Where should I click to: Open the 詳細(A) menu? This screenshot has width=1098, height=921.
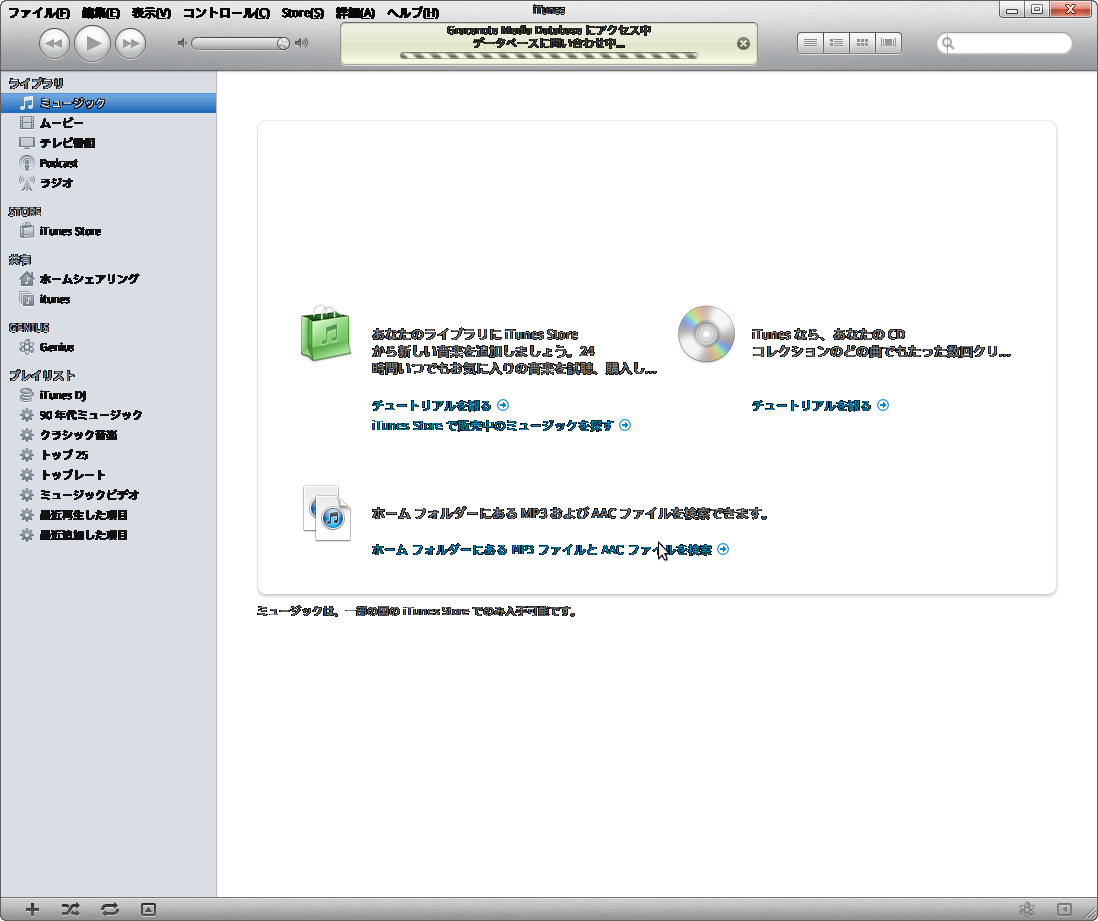tap(355, 13)
